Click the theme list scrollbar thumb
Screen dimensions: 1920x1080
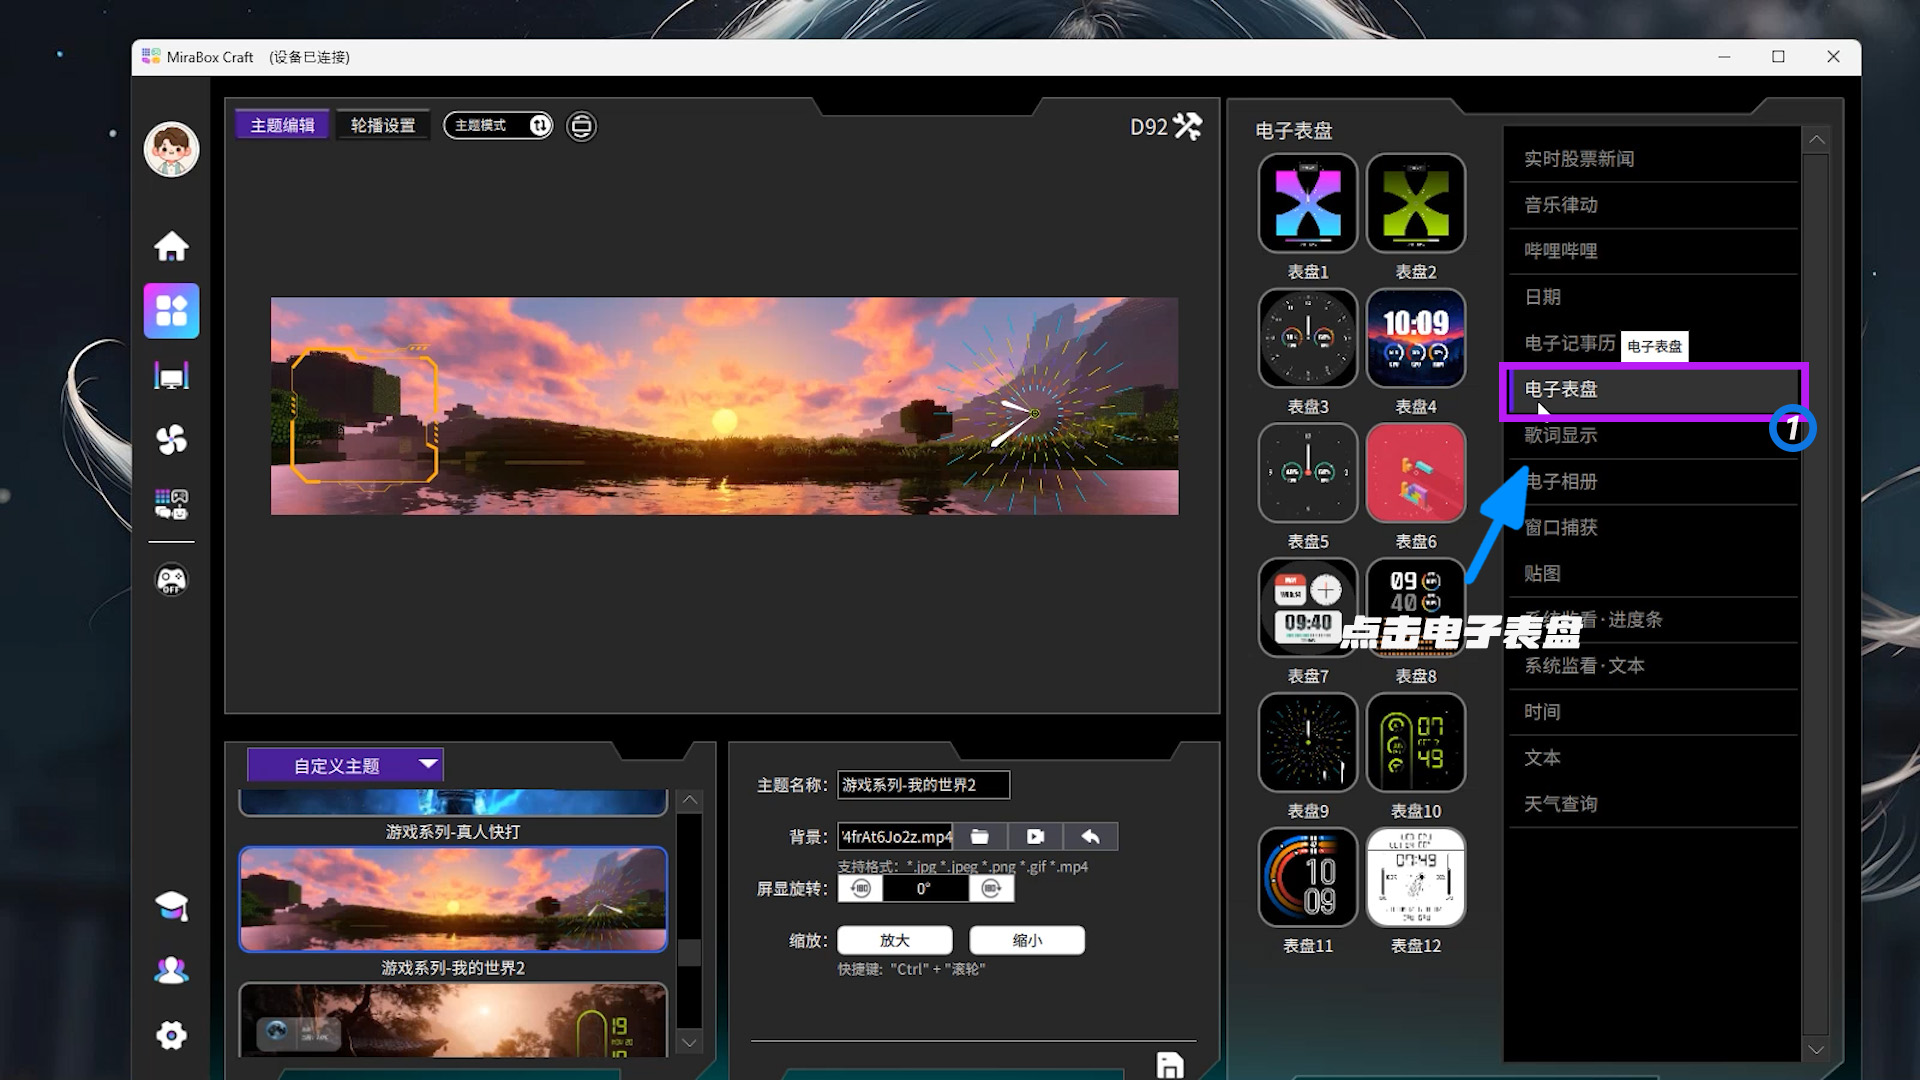pyautogui.click(x=689, y=953)
